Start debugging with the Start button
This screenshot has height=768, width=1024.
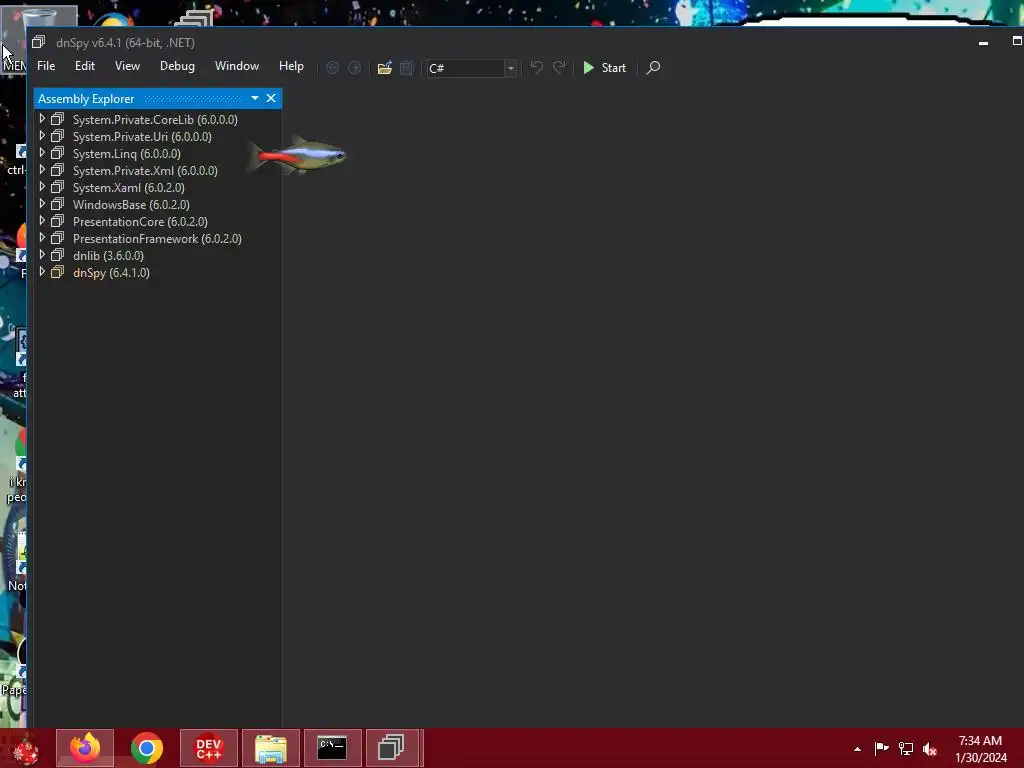[604, 68]
